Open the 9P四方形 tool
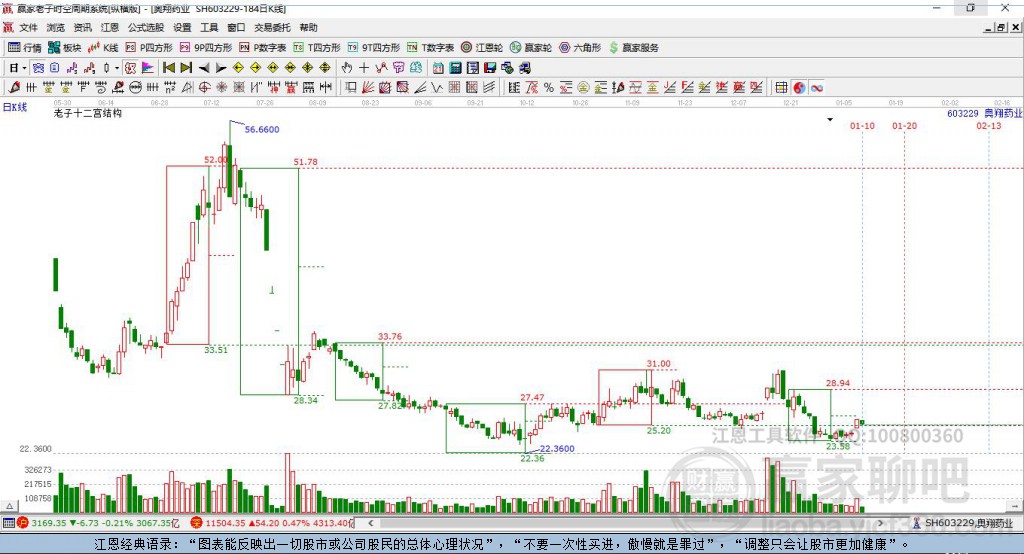The width and height of the screenshot is (1024, 554). 206,48
